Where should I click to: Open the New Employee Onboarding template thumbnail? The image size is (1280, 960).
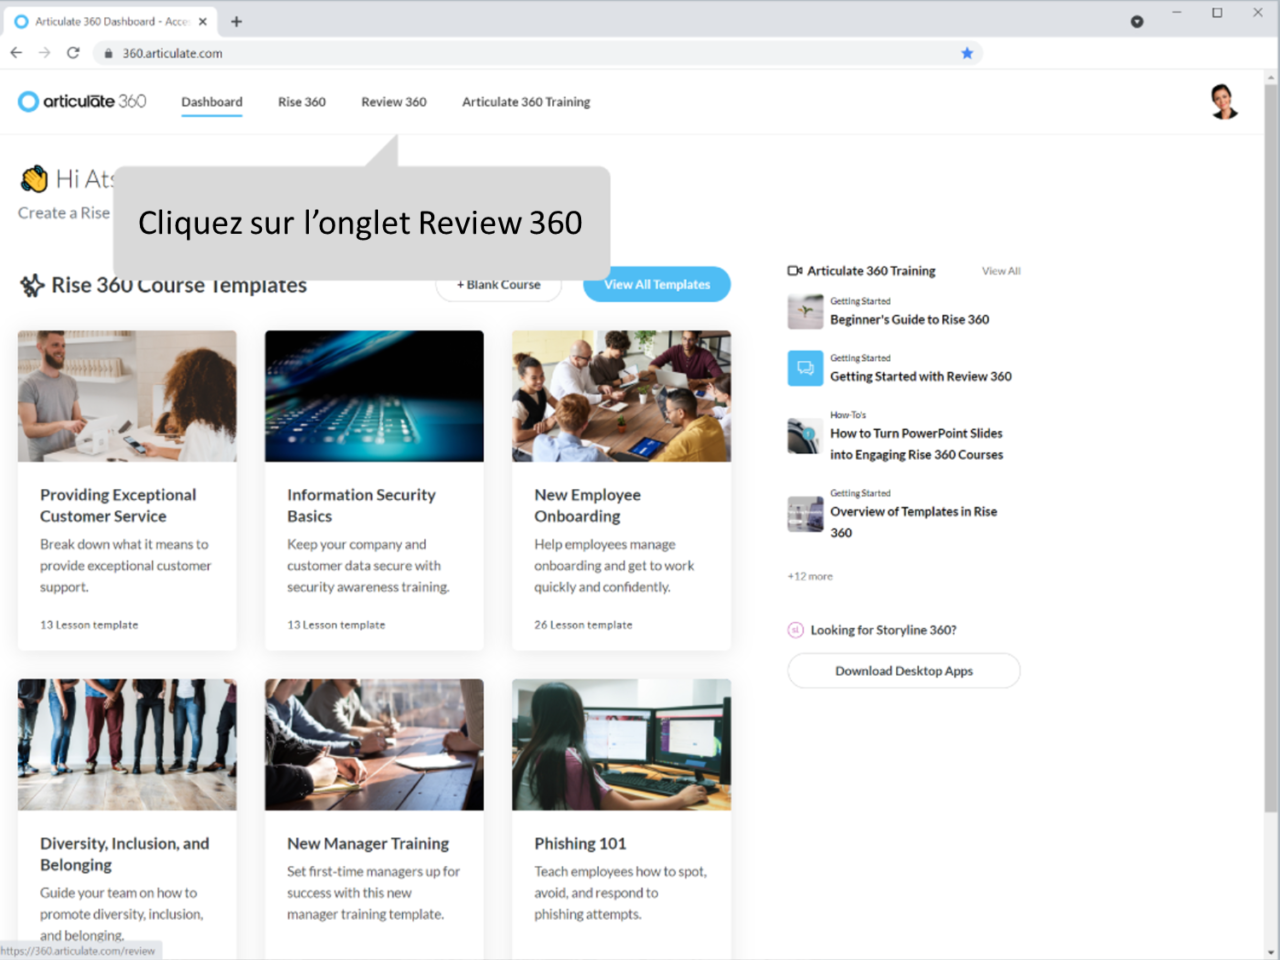621,395
